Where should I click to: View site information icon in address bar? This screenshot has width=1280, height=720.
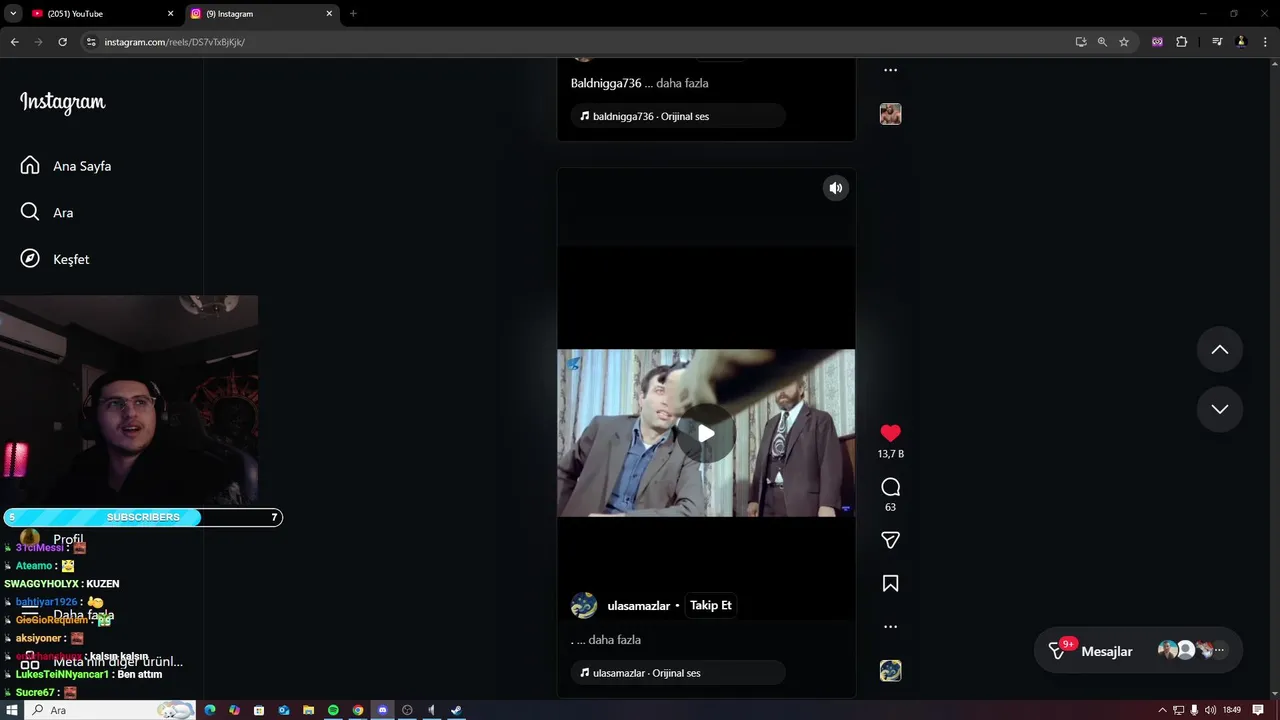coord(91,42)
